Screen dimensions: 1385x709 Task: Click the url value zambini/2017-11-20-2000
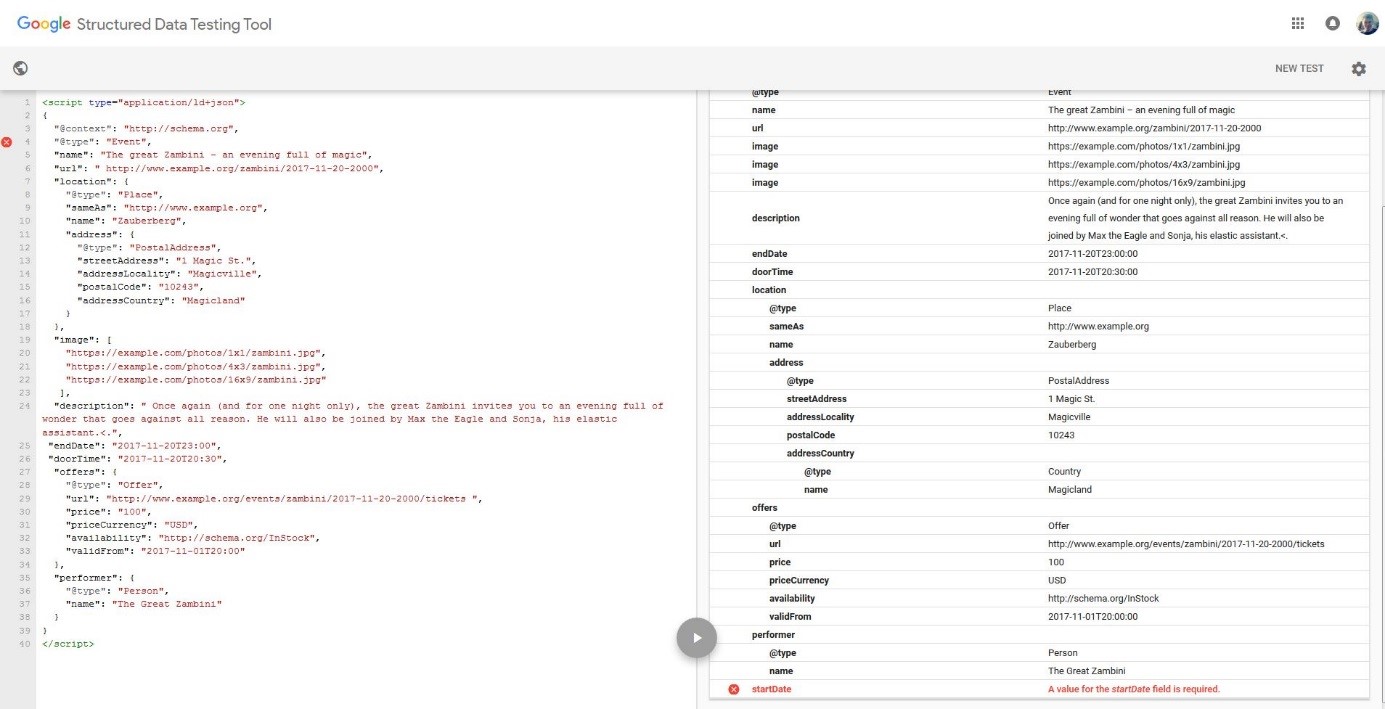click(x=1154, y=128)
